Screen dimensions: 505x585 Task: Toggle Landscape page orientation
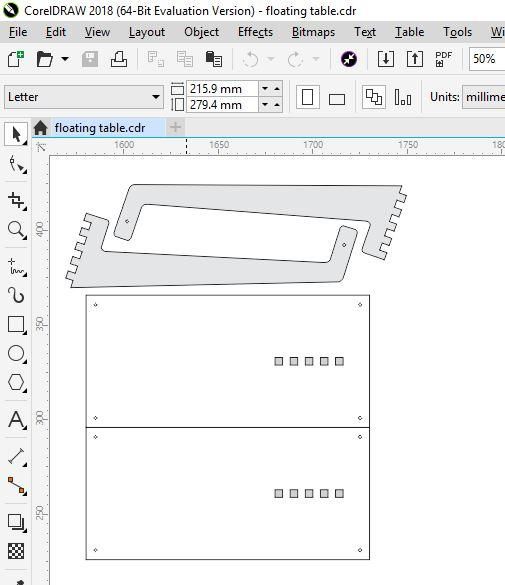coord(337,98)
